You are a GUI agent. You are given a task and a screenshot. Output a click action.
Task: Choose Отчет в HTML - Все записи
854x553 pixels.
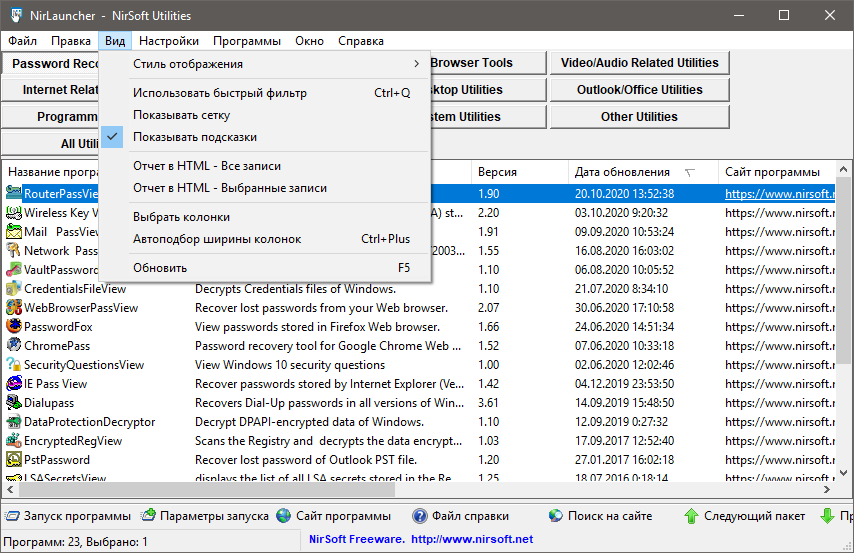(x=206, y=165)
